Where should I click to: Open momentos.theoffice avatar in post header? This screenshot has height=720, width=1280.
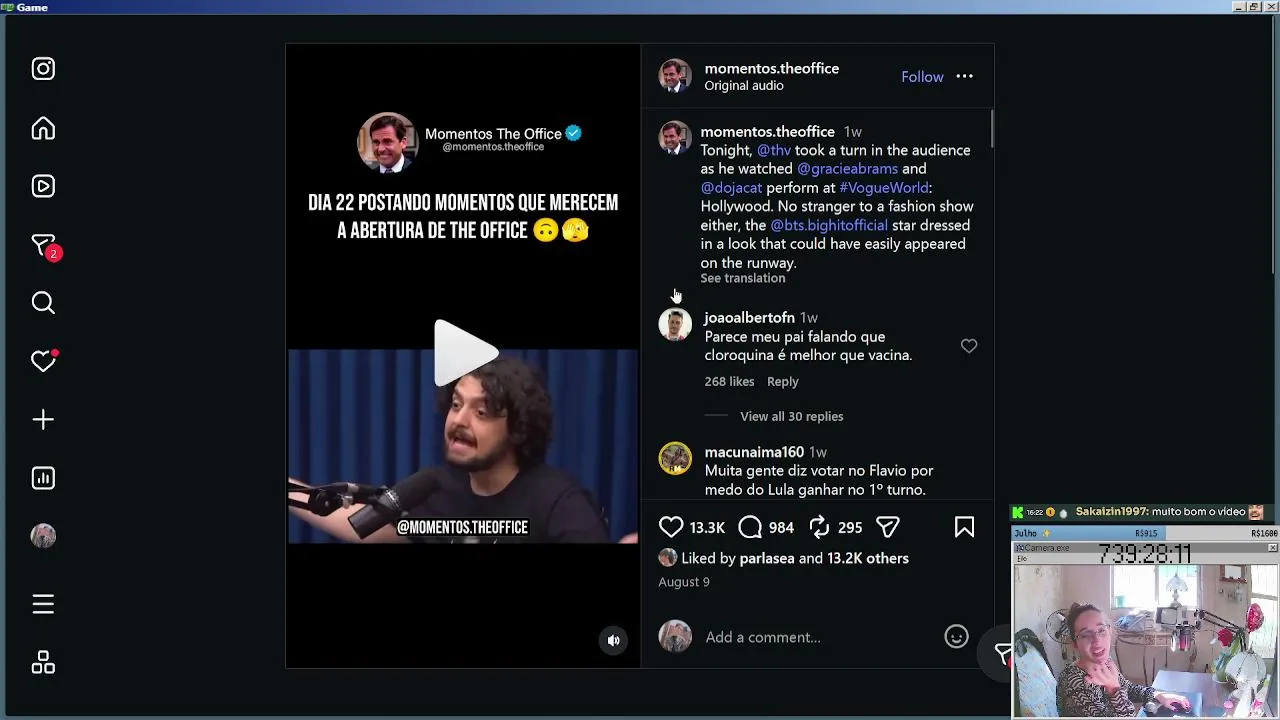(x=675, y=76)
